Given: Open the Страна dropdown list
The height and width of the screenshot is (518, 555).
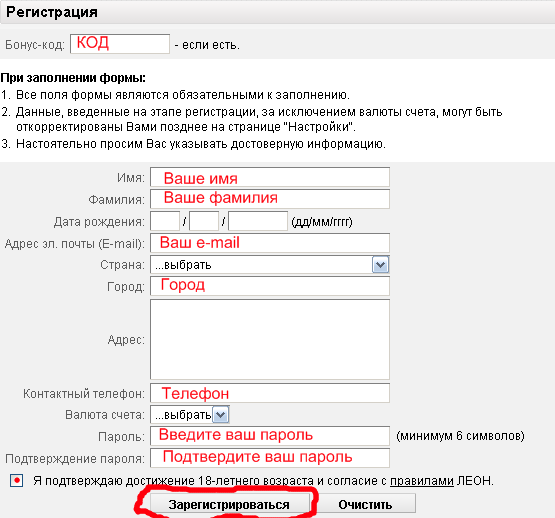Looking at the screenshot, I should point(270,264).
